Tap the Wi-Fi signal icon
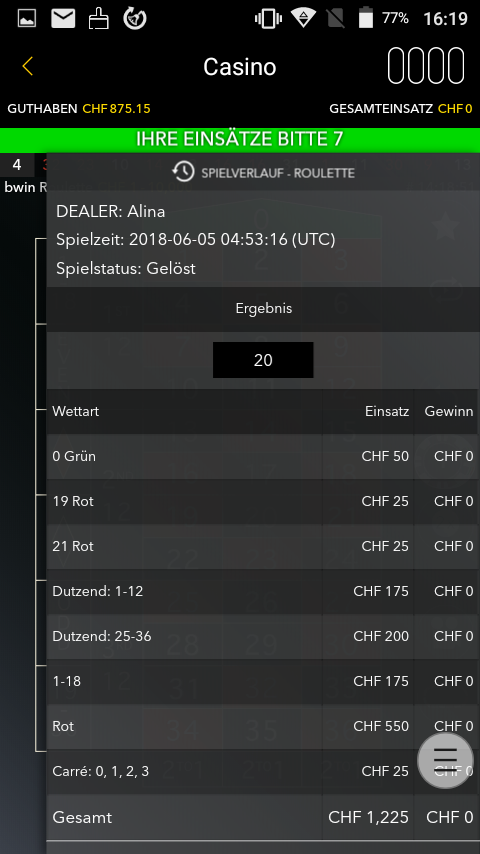 pyautogui.click(x=303, y=18)
